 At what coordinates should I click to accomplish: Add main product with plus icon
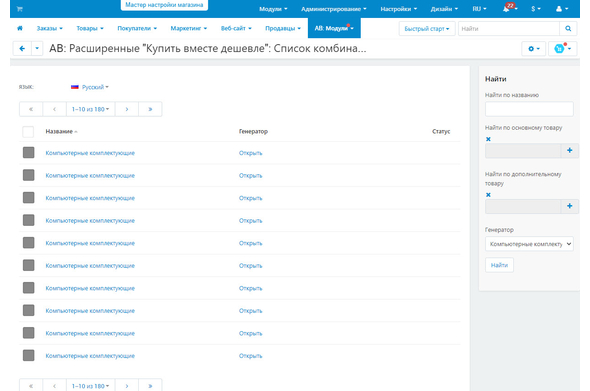569,151
